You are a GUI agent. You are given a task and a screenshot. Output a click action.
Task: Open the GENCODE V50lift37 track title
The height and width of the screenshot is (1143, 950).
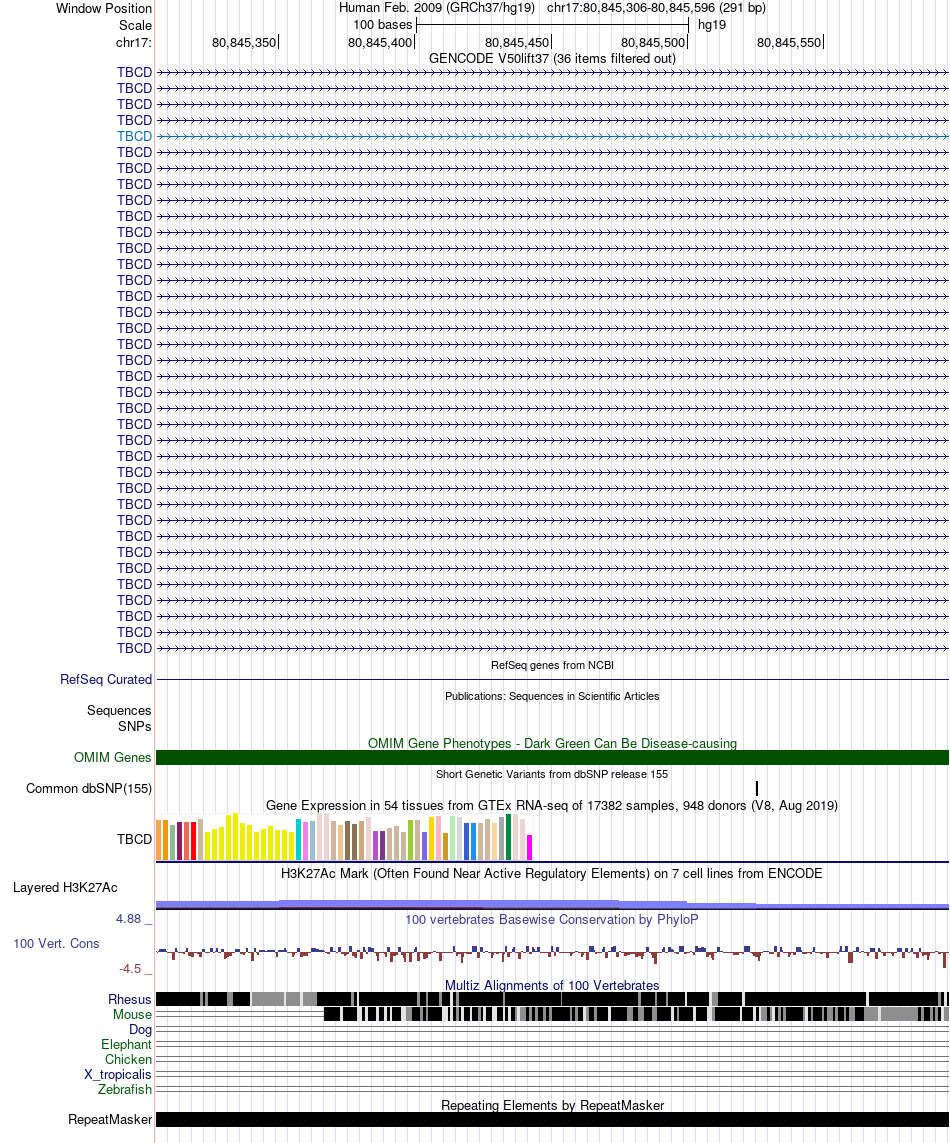552,58
